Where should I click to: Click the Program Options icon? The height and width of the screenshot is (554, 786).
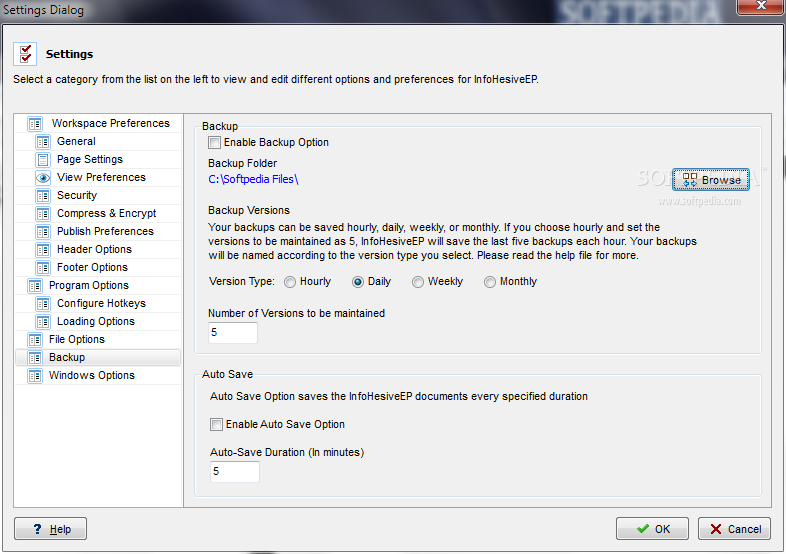35,286
